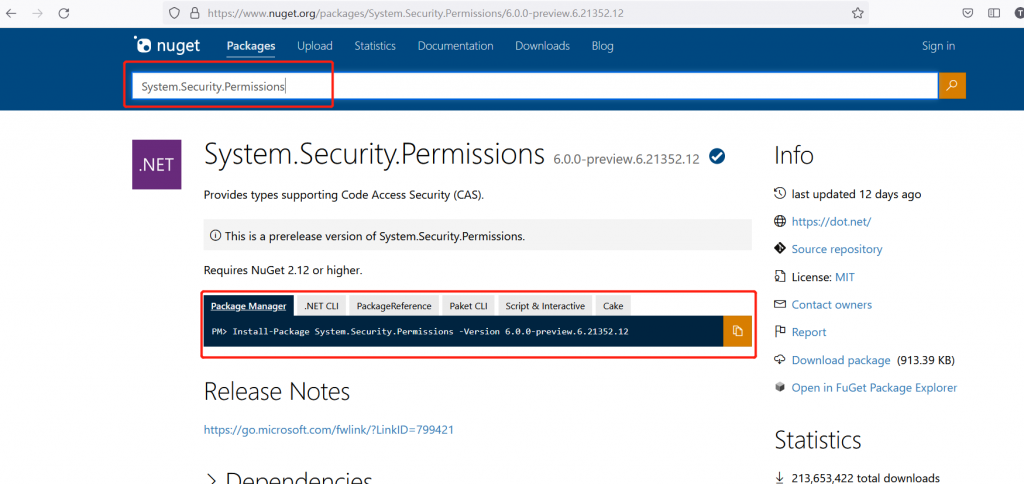Click the prerelease info circle icon

[x=215, y=236]
